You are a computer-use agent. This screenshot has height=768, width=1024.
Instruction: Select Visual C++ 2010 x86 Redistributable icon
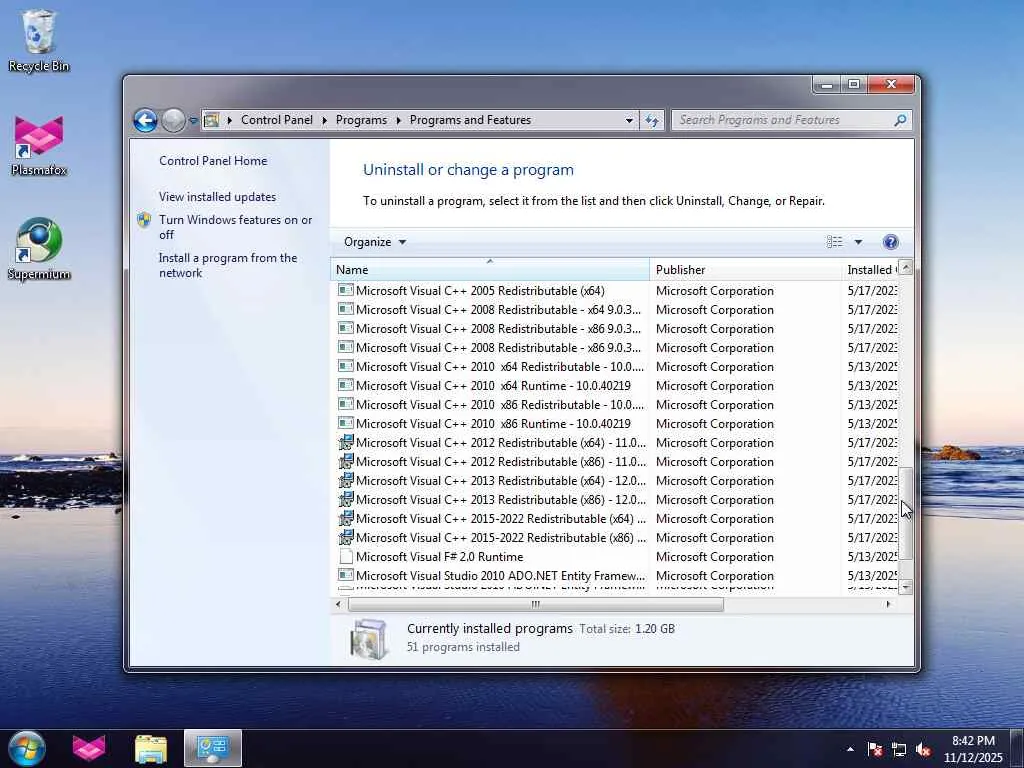[x=346, y=404]
